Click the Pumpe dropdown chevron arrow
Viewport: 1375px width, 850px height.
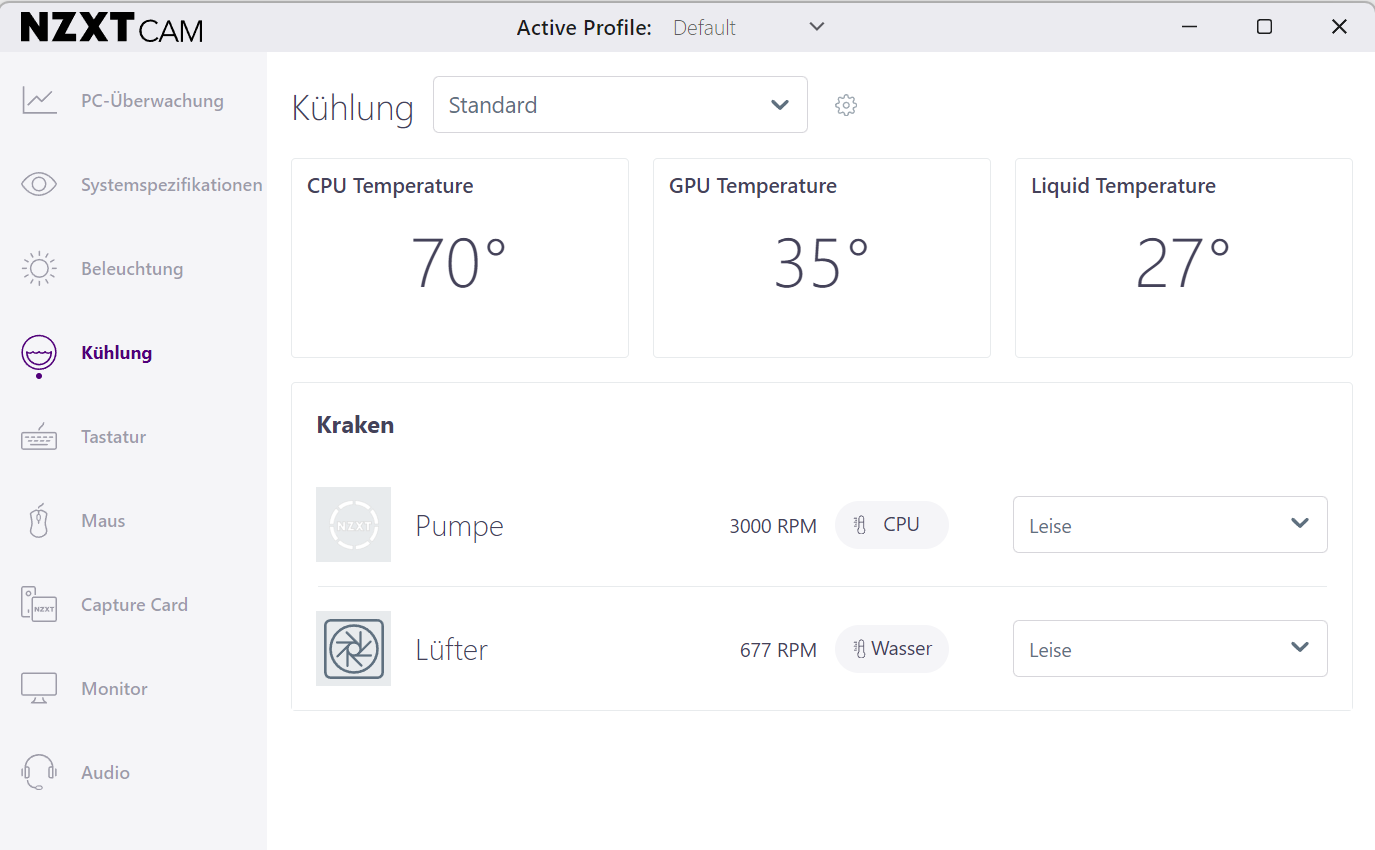(x=1300, y=523)
